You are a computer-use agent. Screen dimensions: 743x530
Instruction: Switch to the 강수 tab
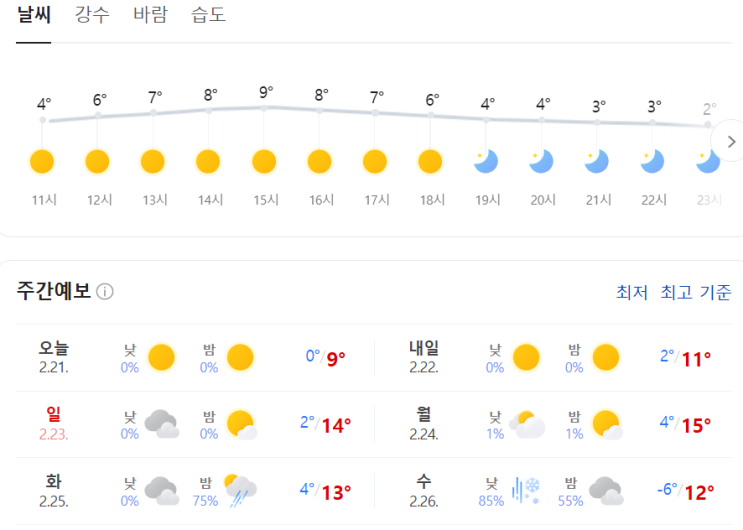coord(92,15)
